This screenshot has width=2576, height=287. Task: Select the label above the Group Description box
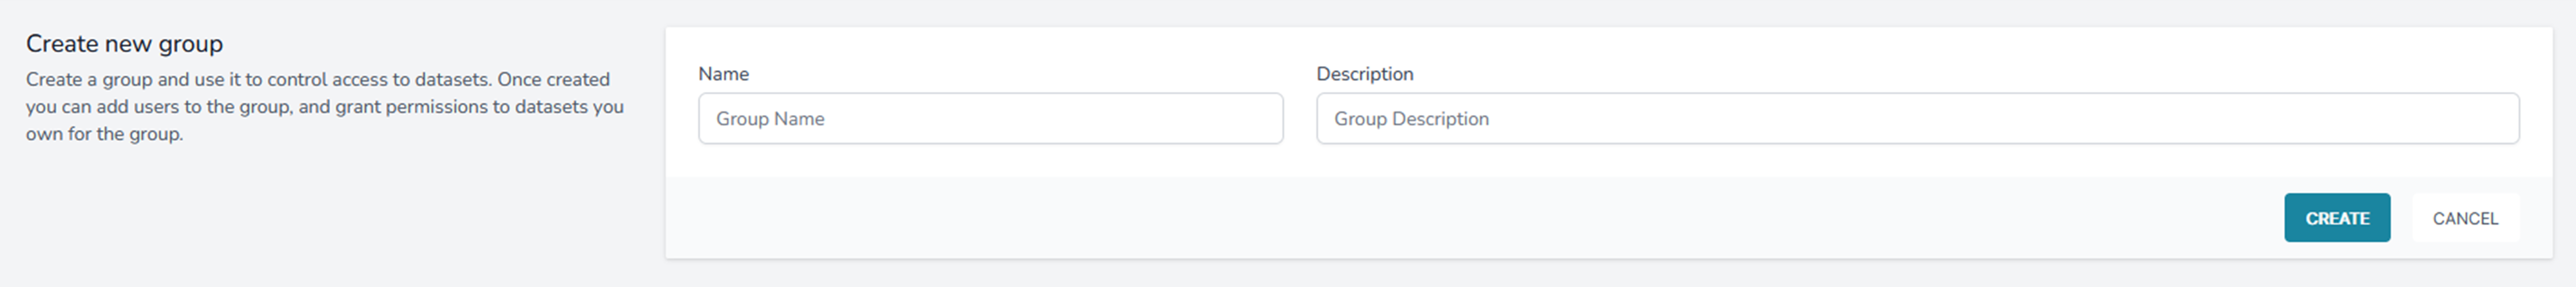pos(1364,74)
